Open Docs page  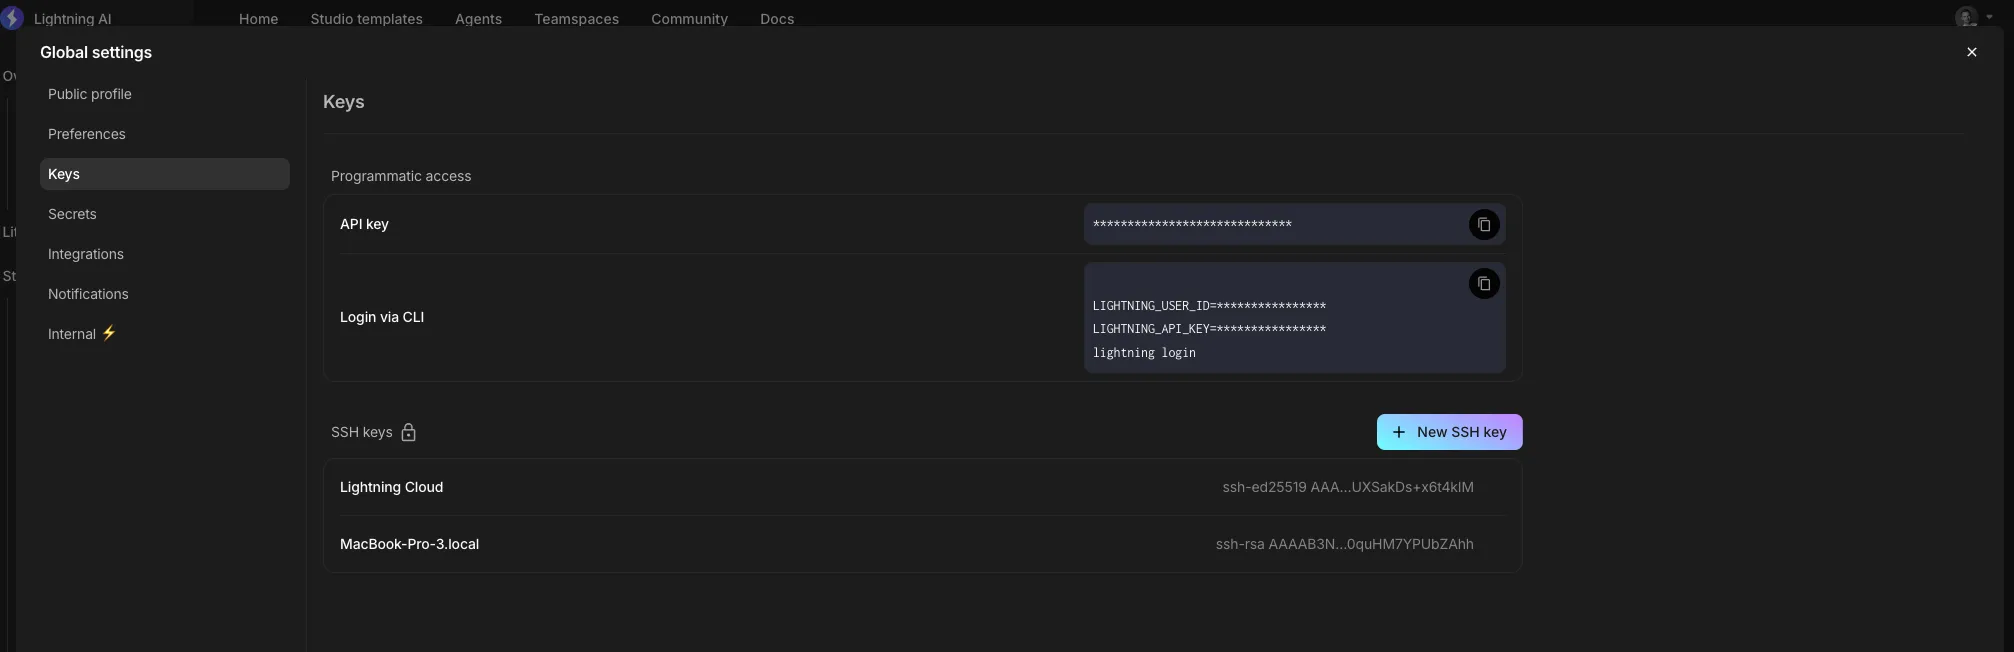click(777, 19)
